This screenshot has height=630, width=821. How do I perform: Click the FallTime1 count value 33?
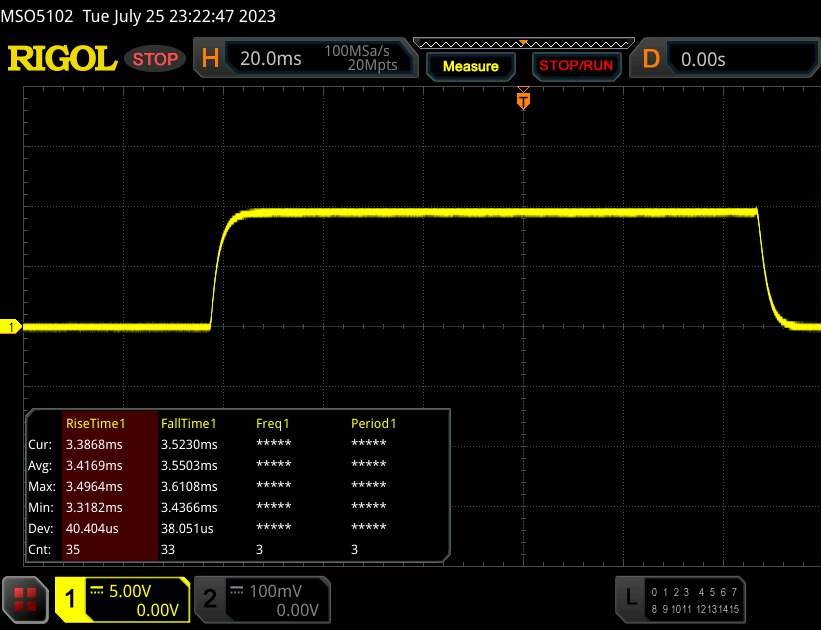coord(168,549)
